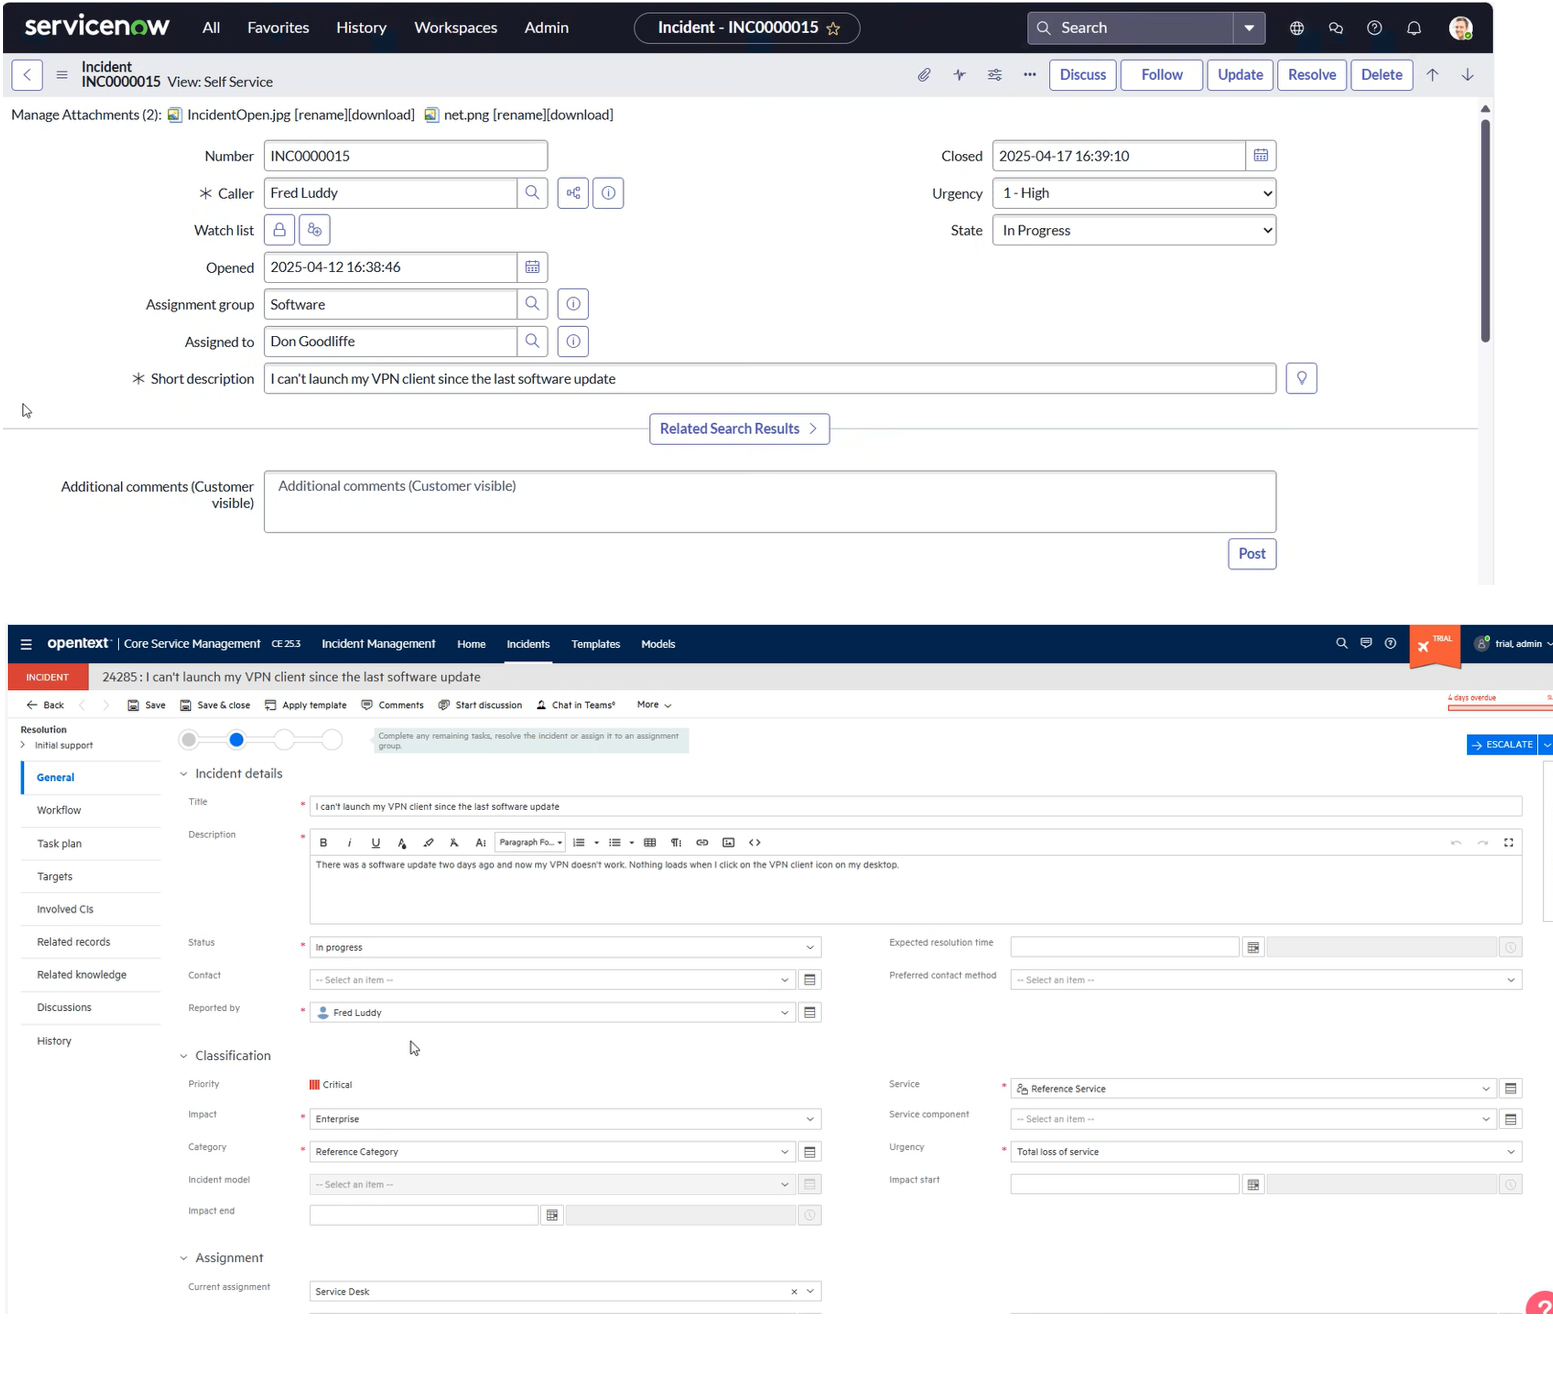Click the ESCALATE button
This screenshot has width=1553, height=1398.
[x=1502, y=745]
